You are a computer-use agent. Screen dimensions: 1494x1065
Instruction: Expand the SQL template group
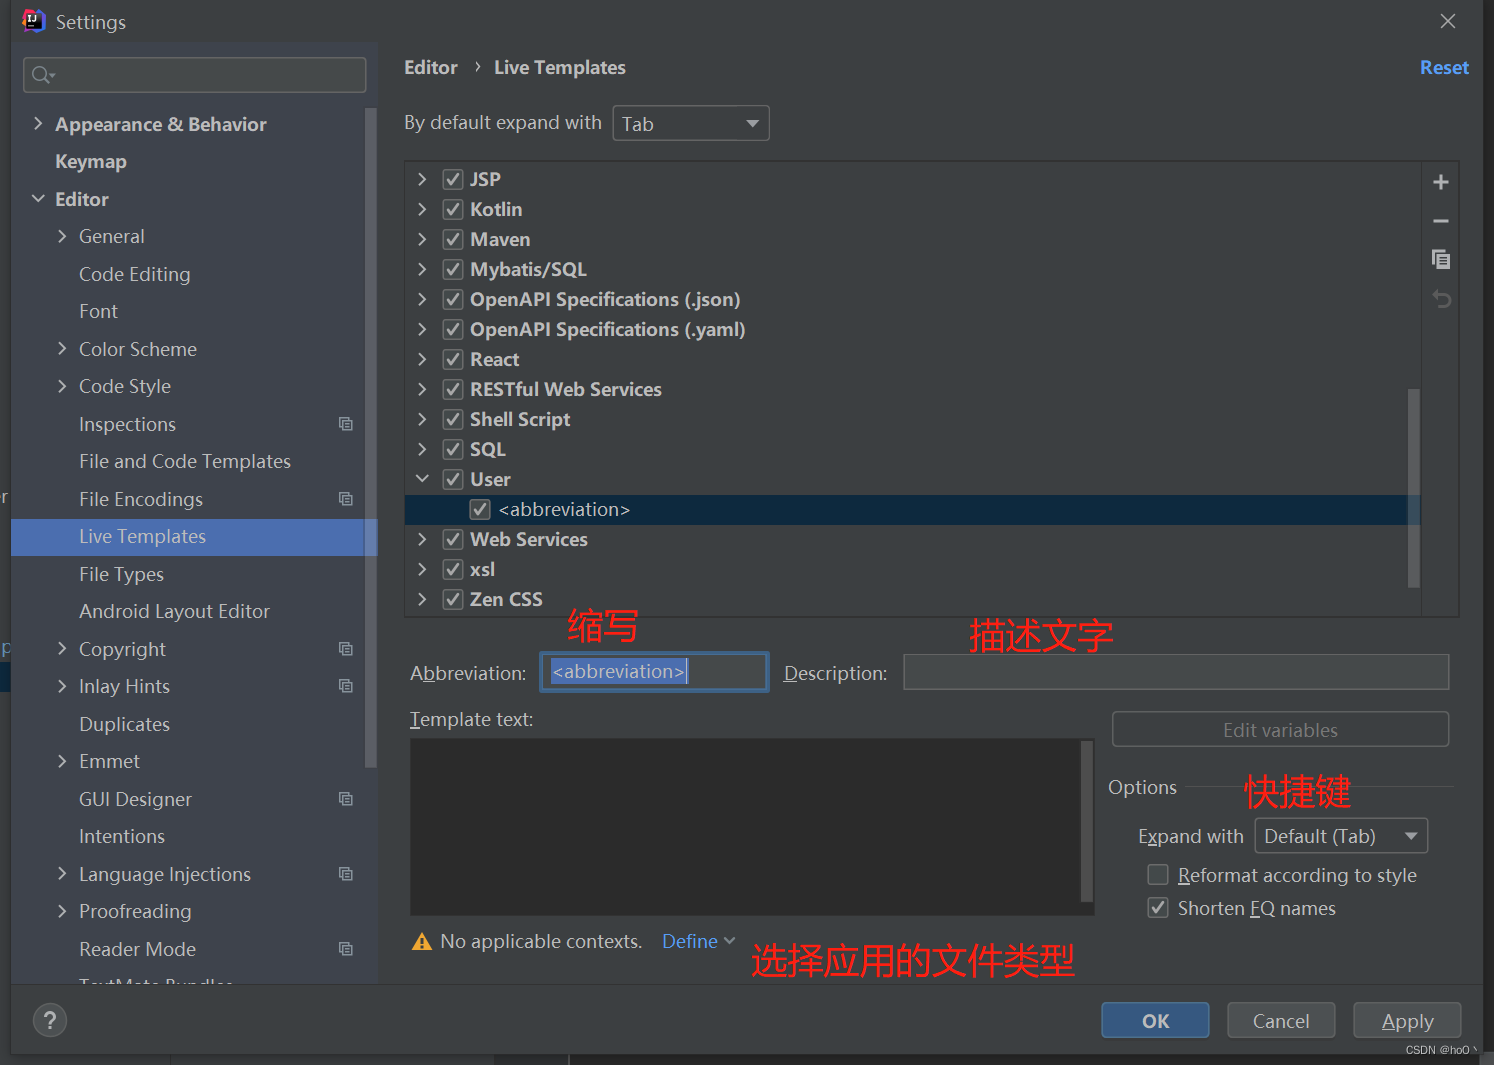point(422,449)
